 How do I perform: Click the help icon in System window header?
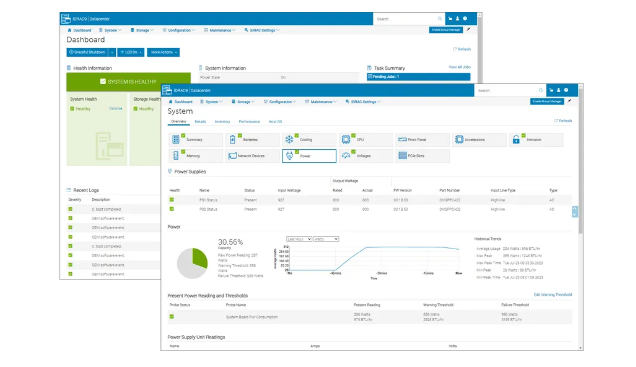[x=566, y=90]
